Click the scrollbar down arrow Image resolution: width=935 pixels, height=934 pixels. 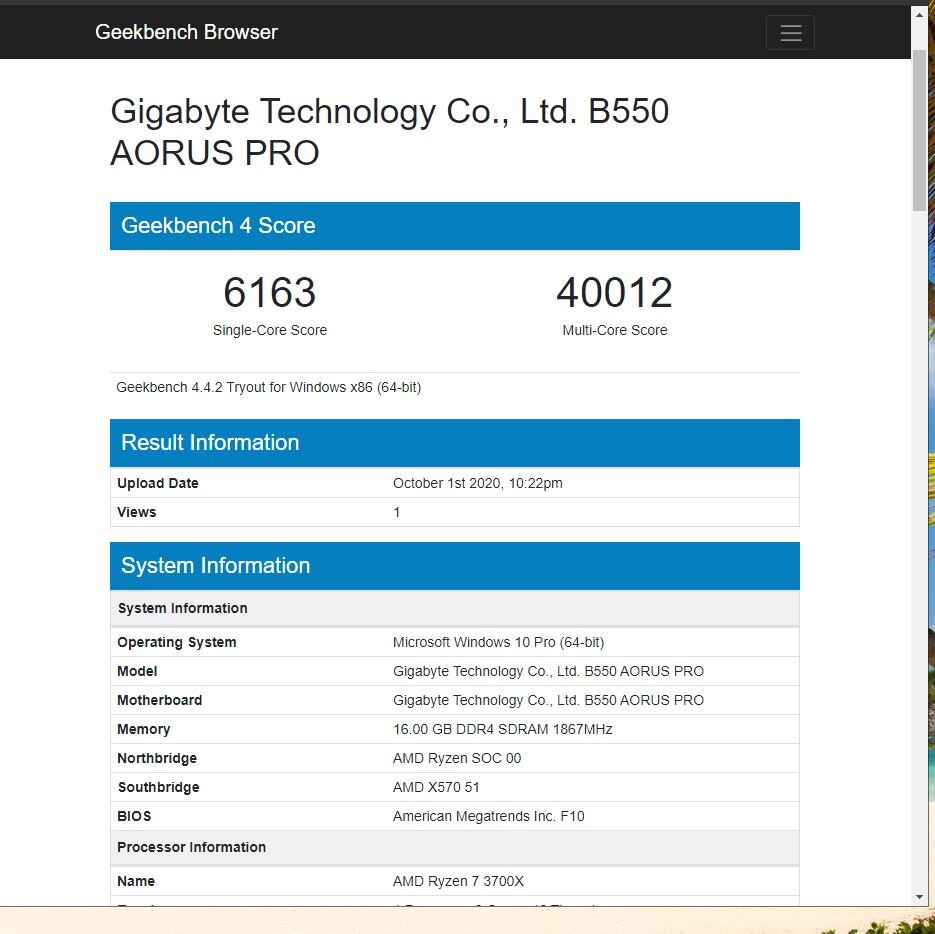919,897
